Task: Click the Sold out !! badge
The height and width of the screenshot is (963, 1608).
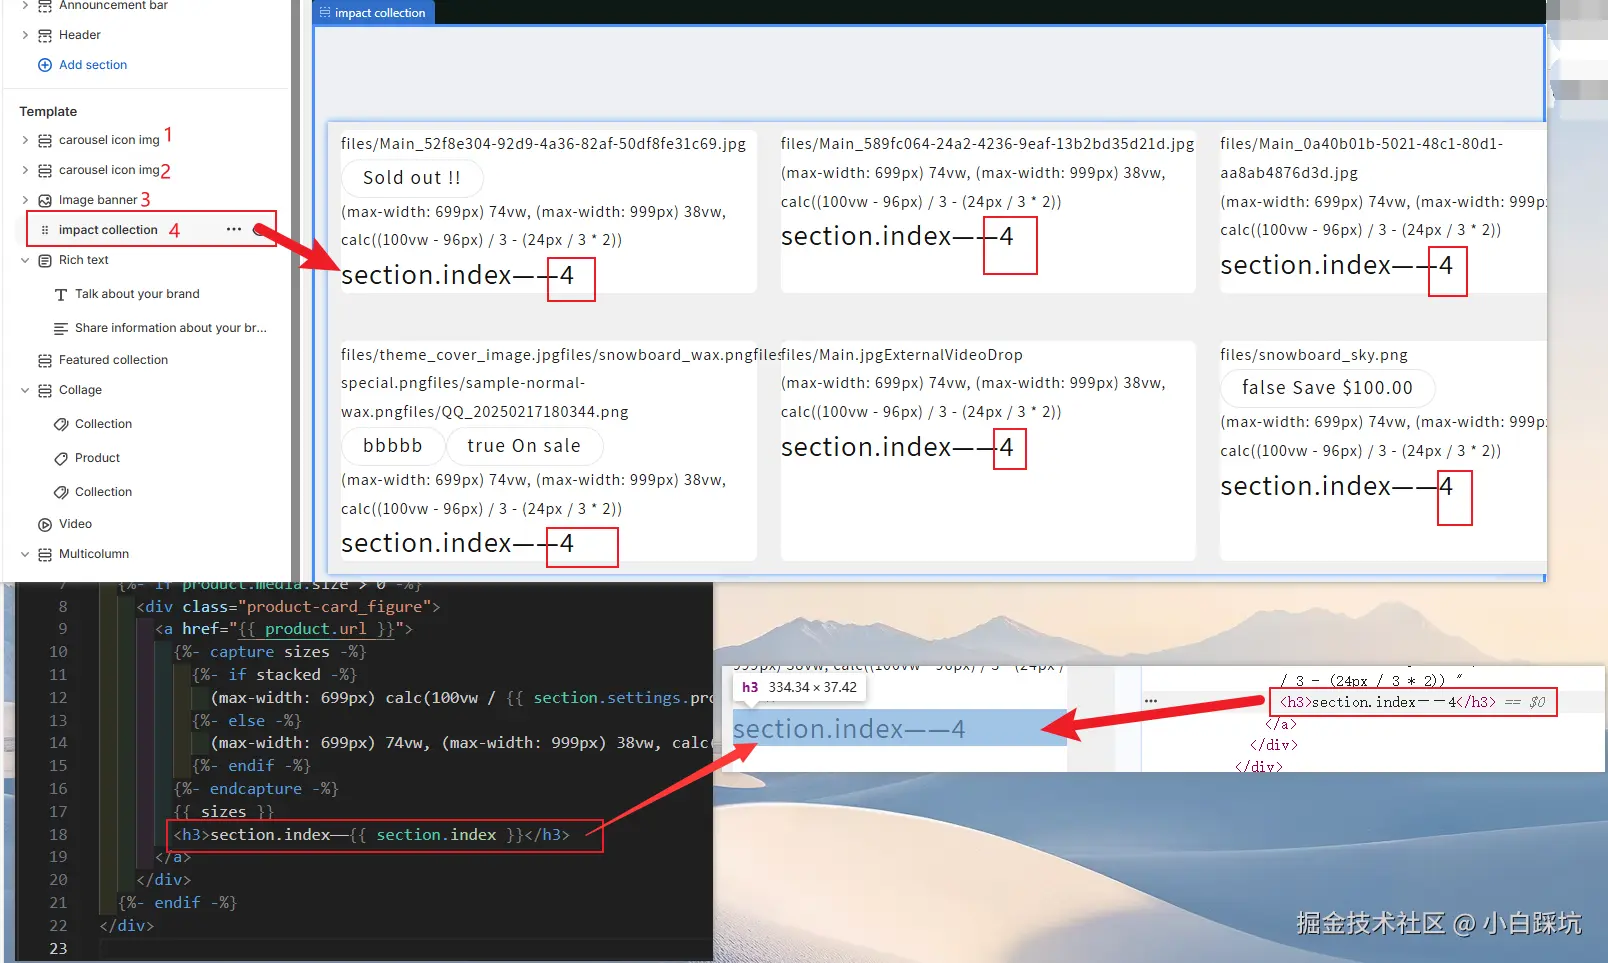Action: pyautogui.click(x=412, y=178)
